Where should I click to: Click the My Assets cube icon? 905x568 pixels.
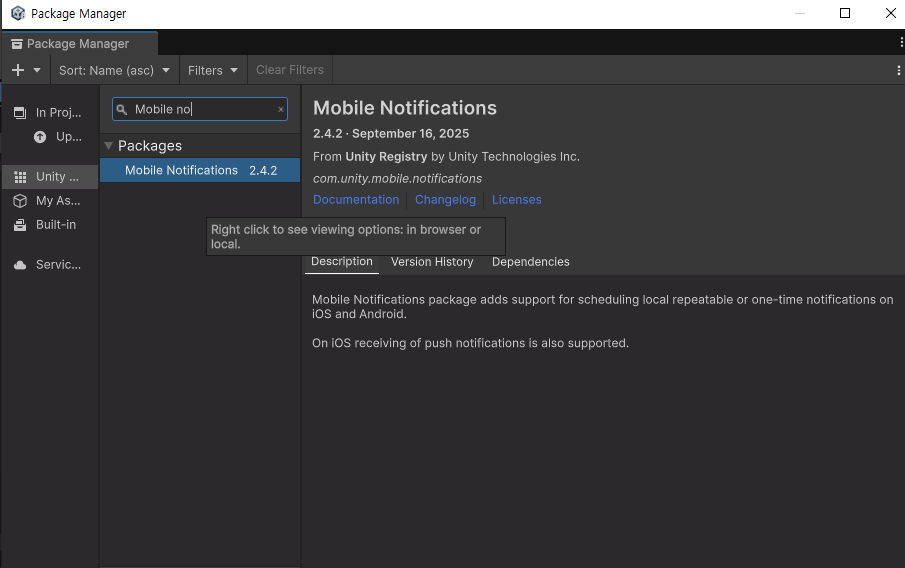tap(20, 201)
